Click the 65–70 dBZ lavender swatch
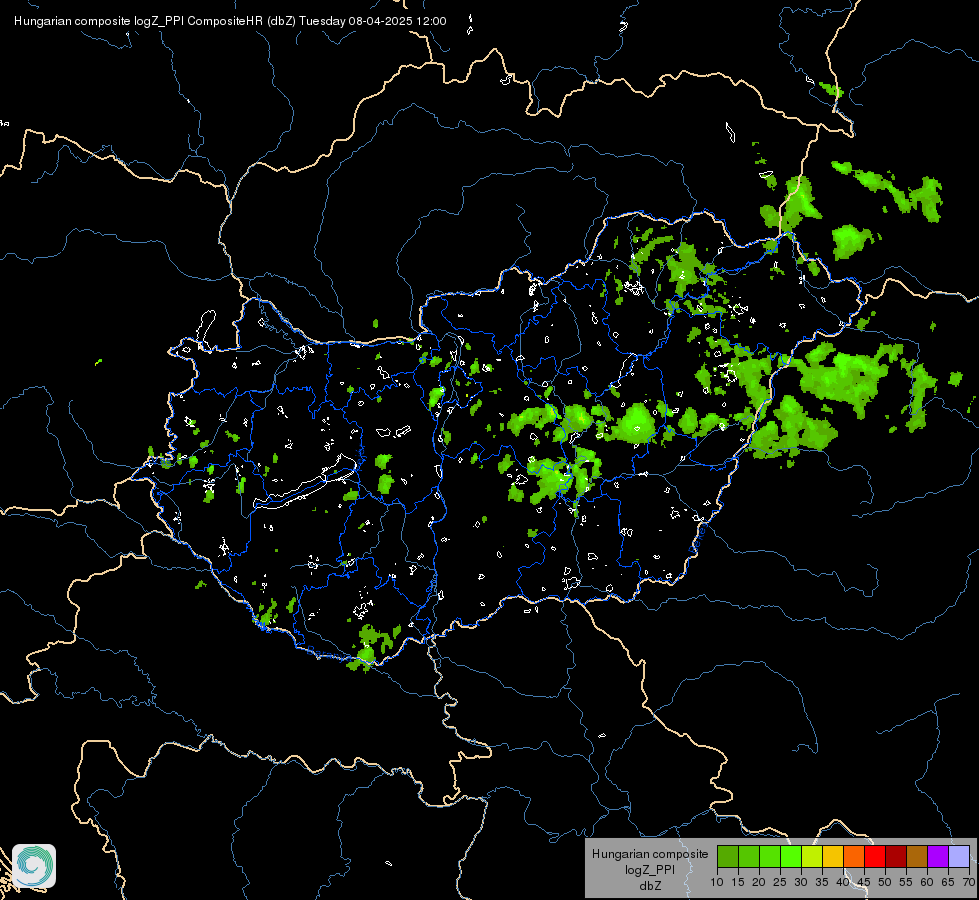The height and width of the screenshot is (900, 979). click(x=959, y=856)
